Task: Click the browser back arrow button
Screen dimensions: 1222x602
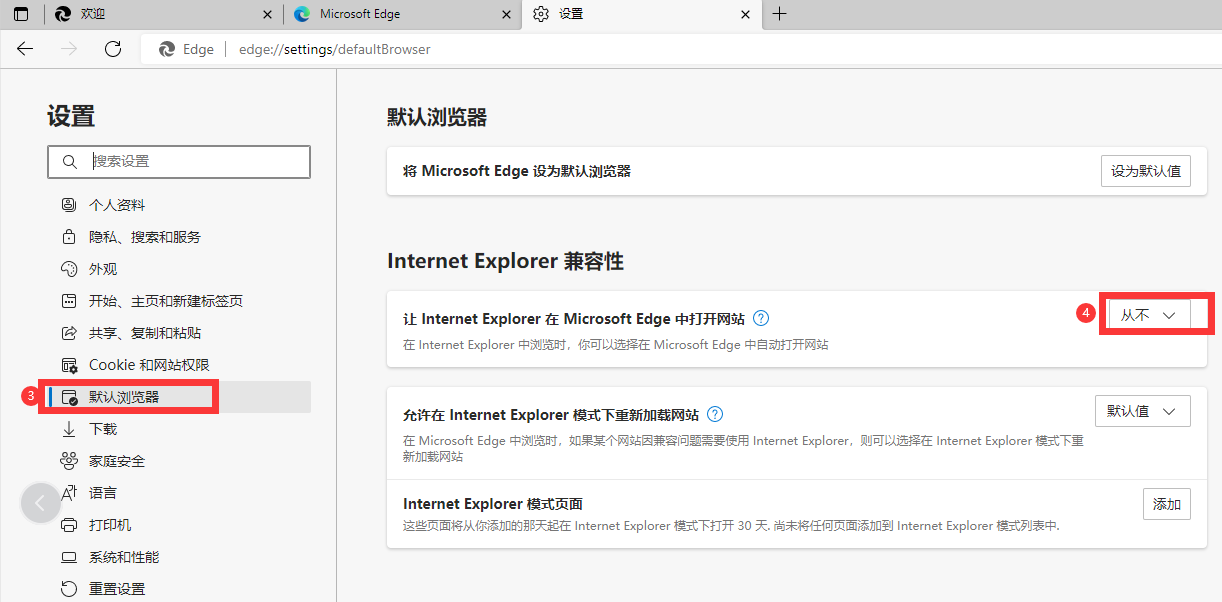Action: pos(25,49)
